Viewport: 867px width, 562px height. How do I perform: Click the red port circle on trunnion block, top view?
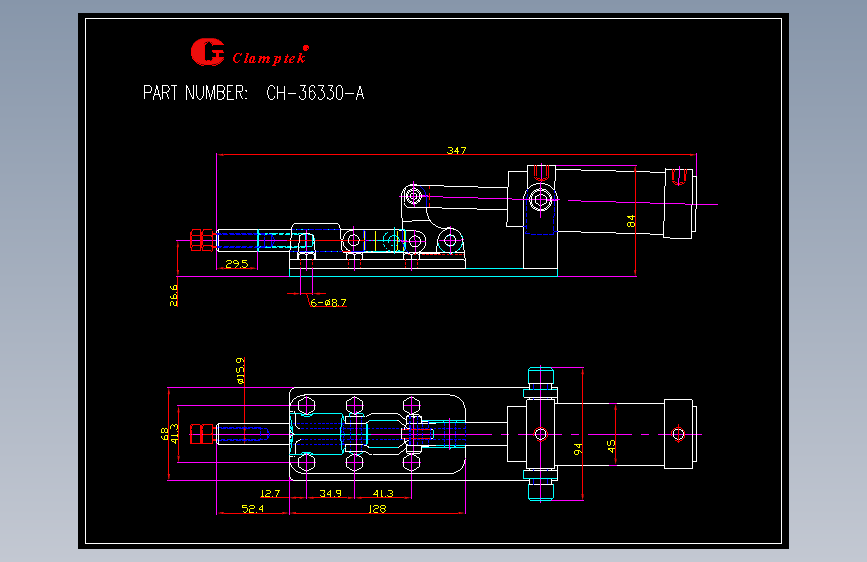(541, 434)
